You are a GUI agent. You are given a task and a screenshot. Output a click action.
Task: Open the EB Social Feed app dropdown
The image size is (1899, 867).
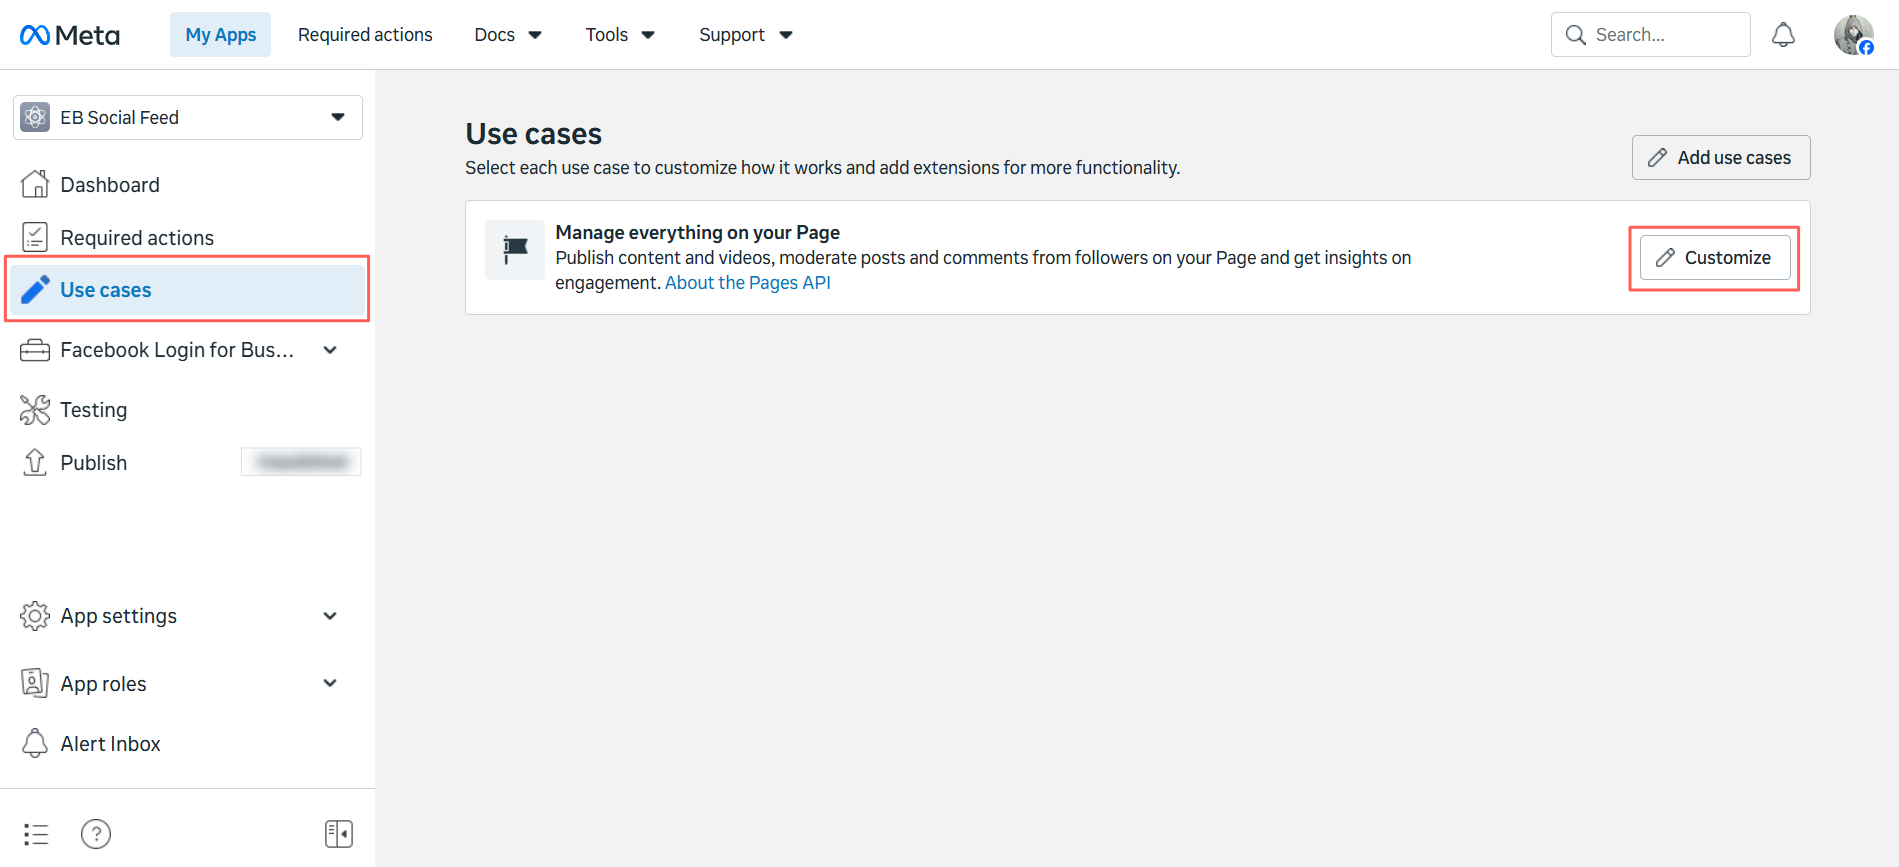point(188,118)
